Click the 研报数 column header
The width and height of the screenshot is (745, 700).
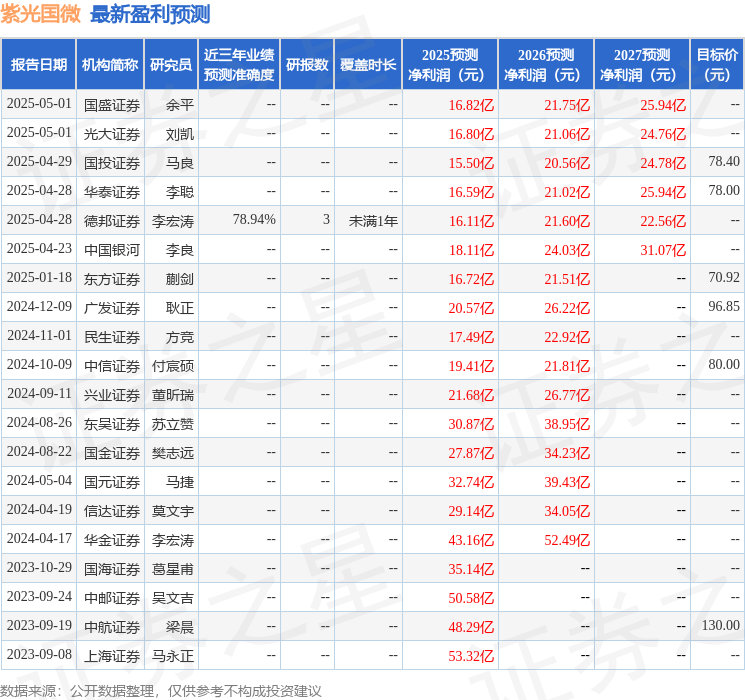point(307,64)
